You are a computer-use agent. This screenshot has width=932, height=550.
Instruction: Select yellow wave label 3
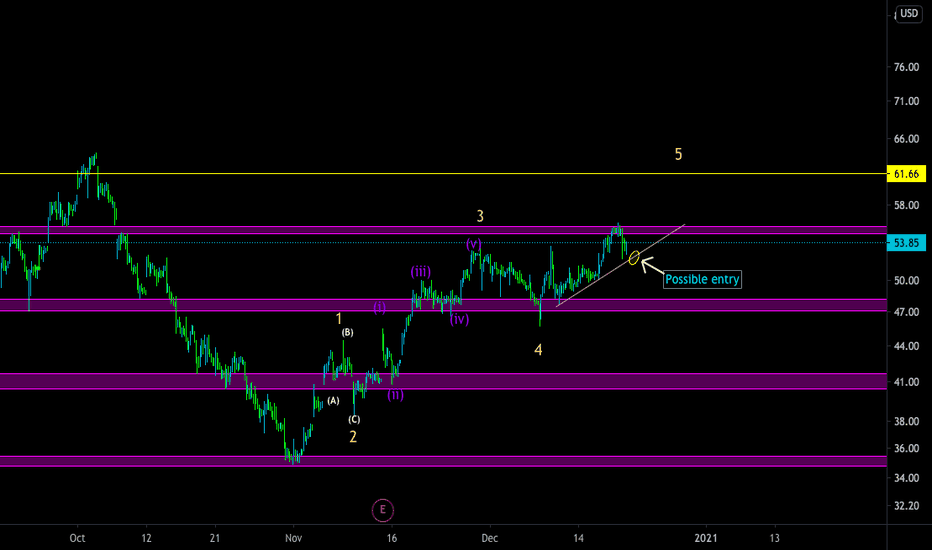[480, 216]
